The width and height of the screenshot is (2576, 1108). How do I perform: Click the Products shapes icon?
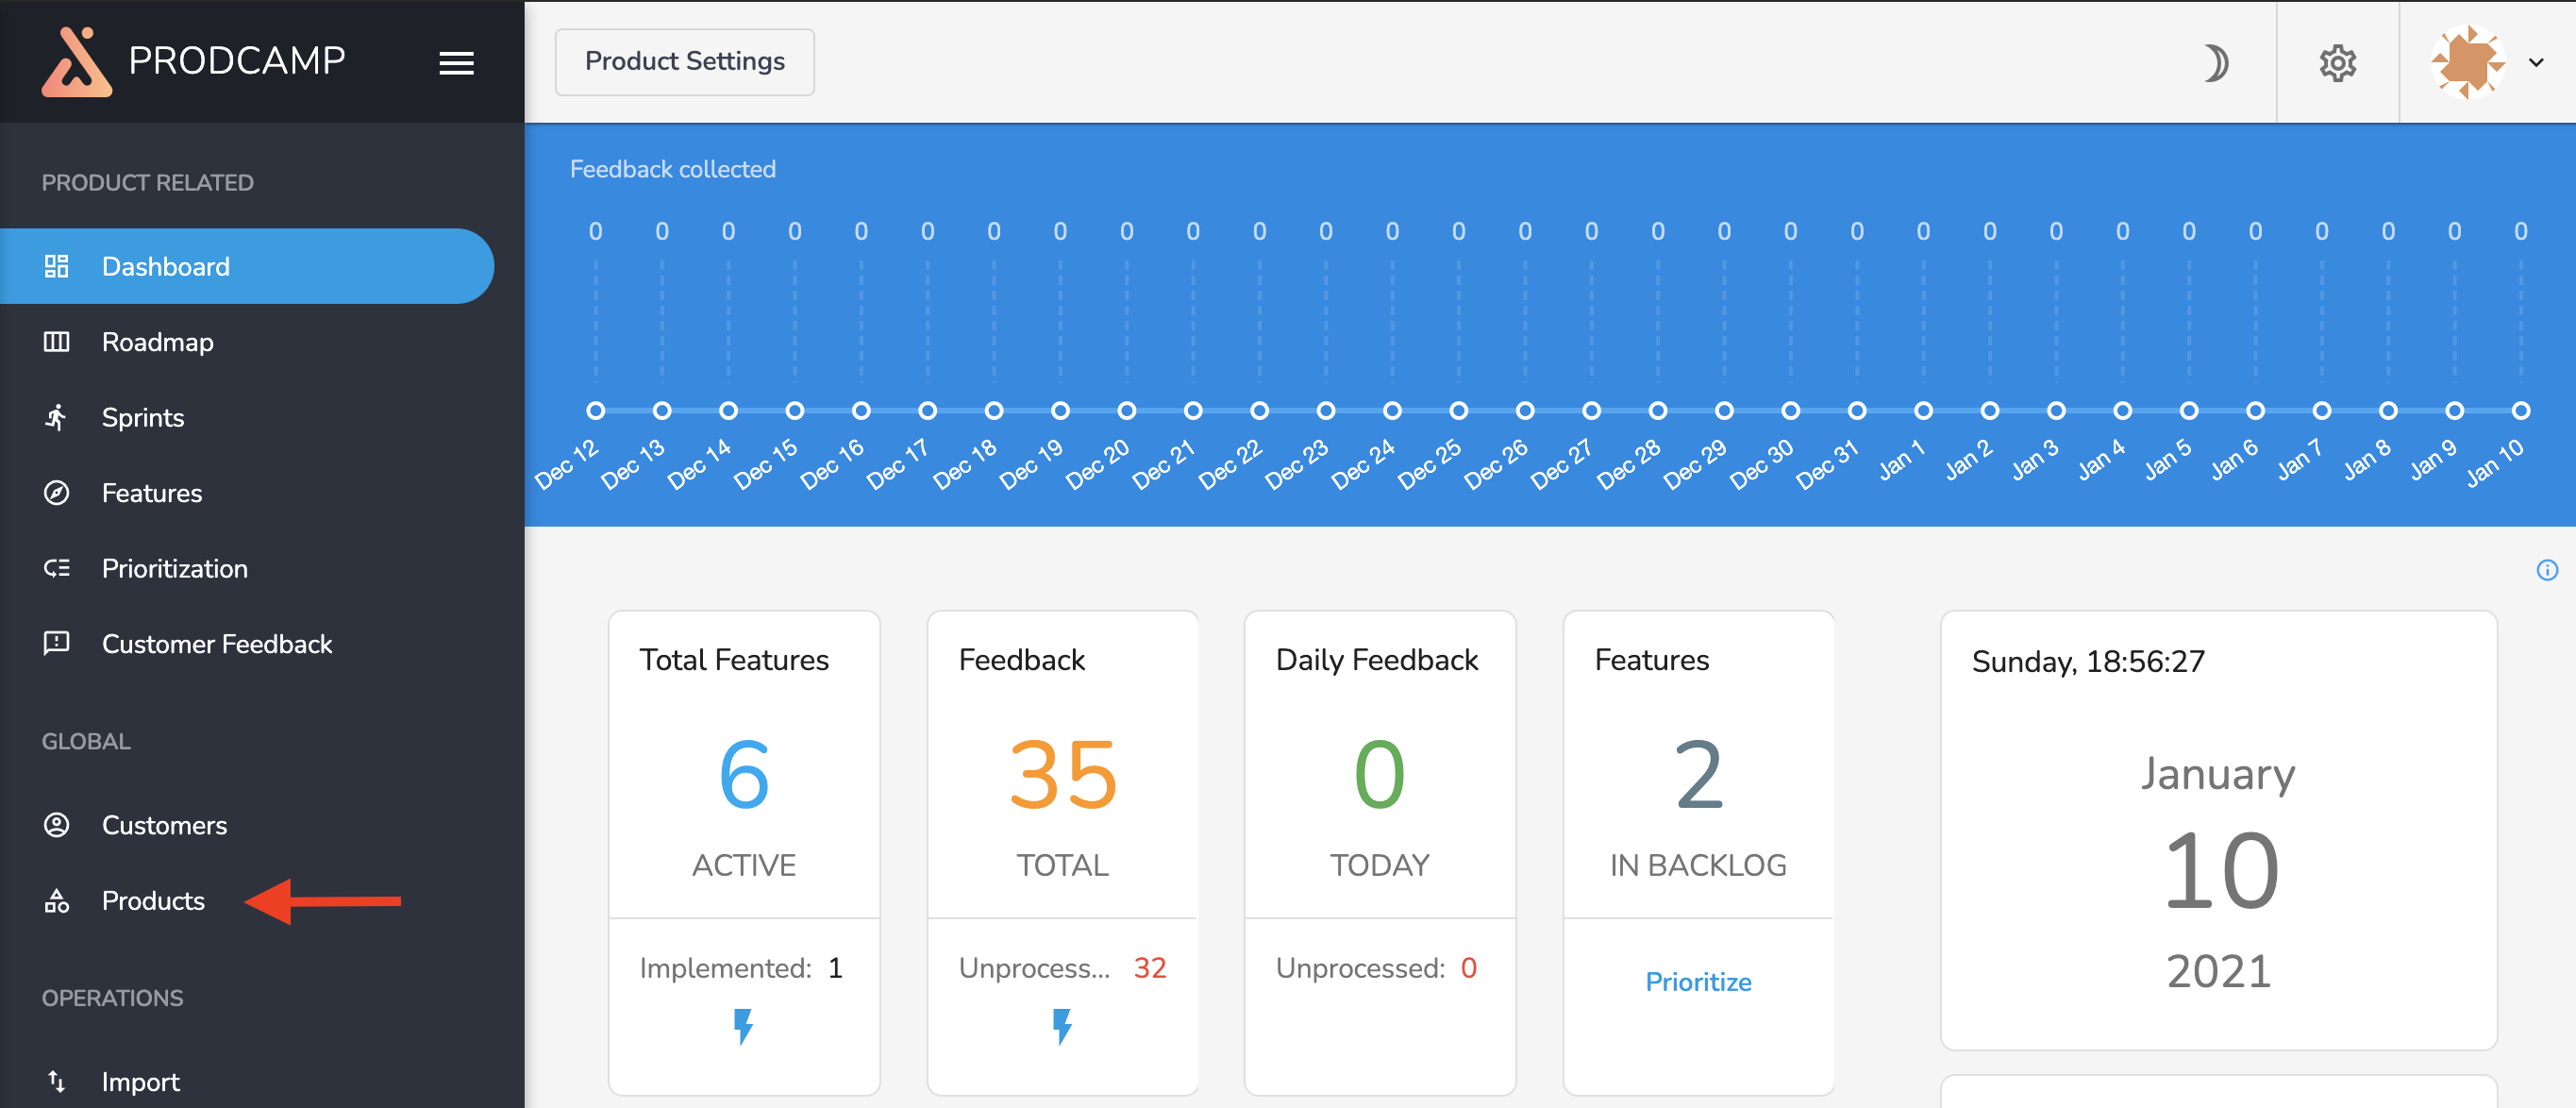[57, 901]
